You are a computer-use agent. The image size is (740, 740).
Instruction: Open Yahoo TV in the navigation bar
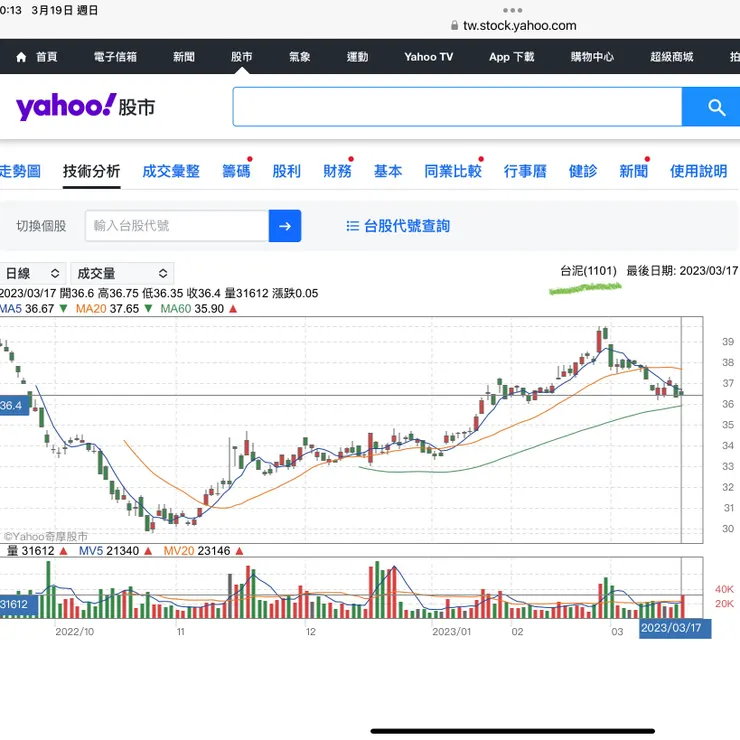429,57
